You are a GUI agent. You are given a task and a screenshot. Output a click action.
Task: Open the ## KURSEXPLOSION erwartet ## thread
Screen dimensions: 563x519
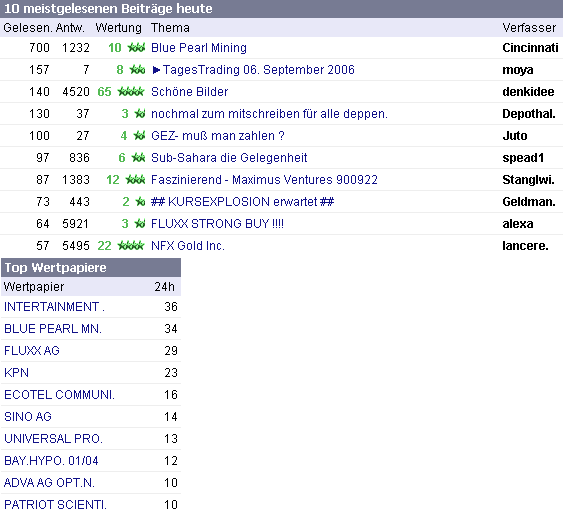point(242,201)
